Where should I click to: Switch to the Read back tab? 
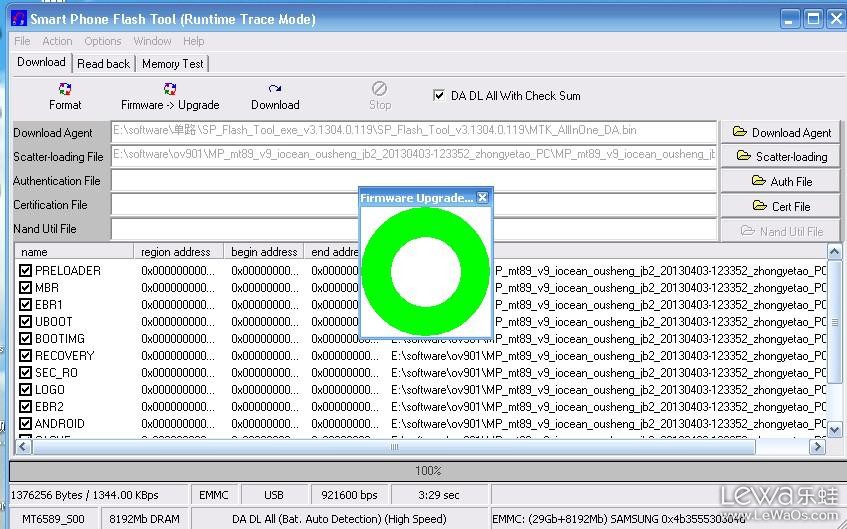[x=103, y=63]
